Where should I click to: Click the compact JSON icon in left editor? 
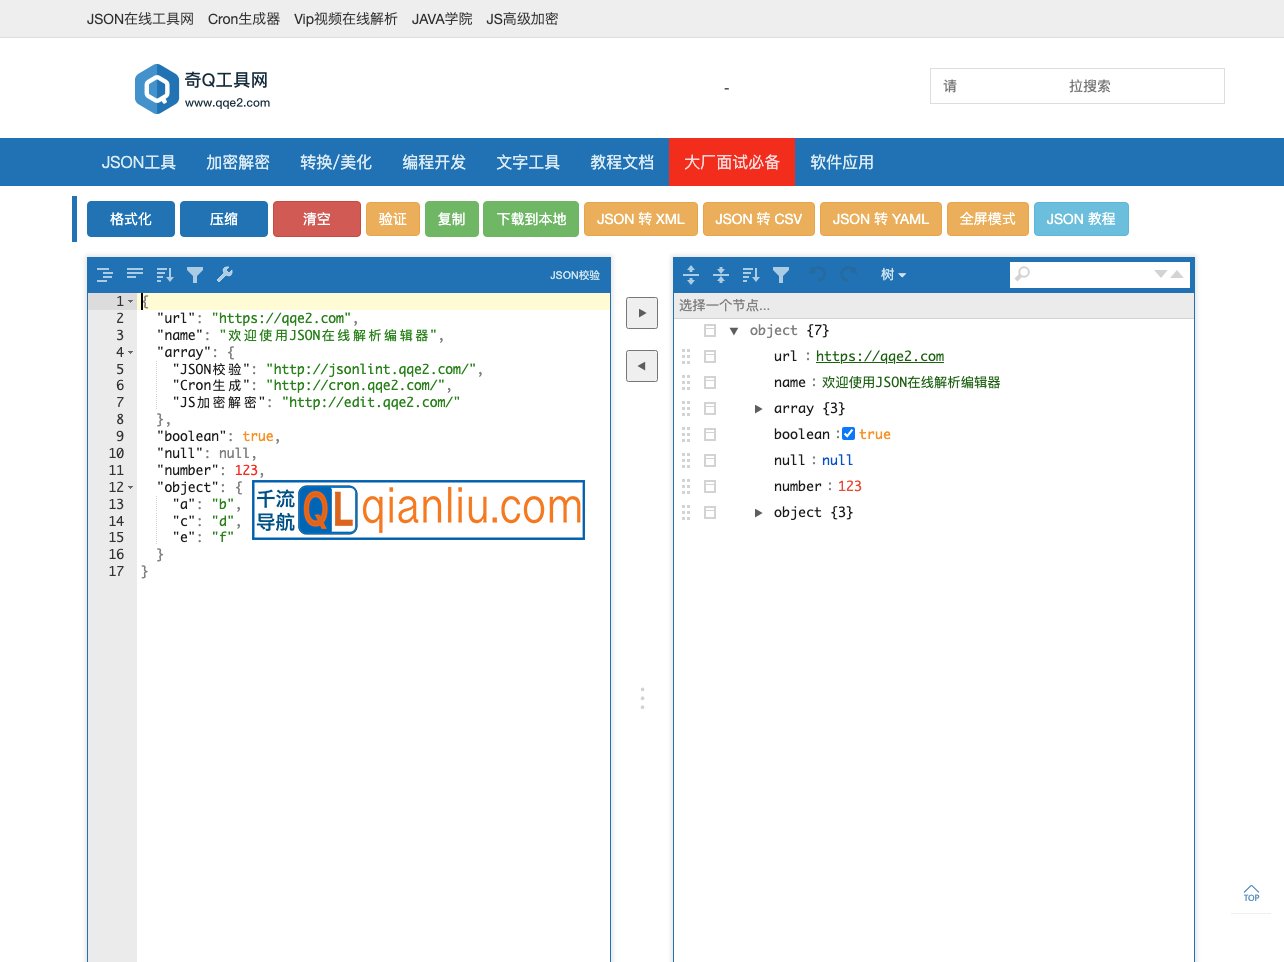click(x=135, y=275)
